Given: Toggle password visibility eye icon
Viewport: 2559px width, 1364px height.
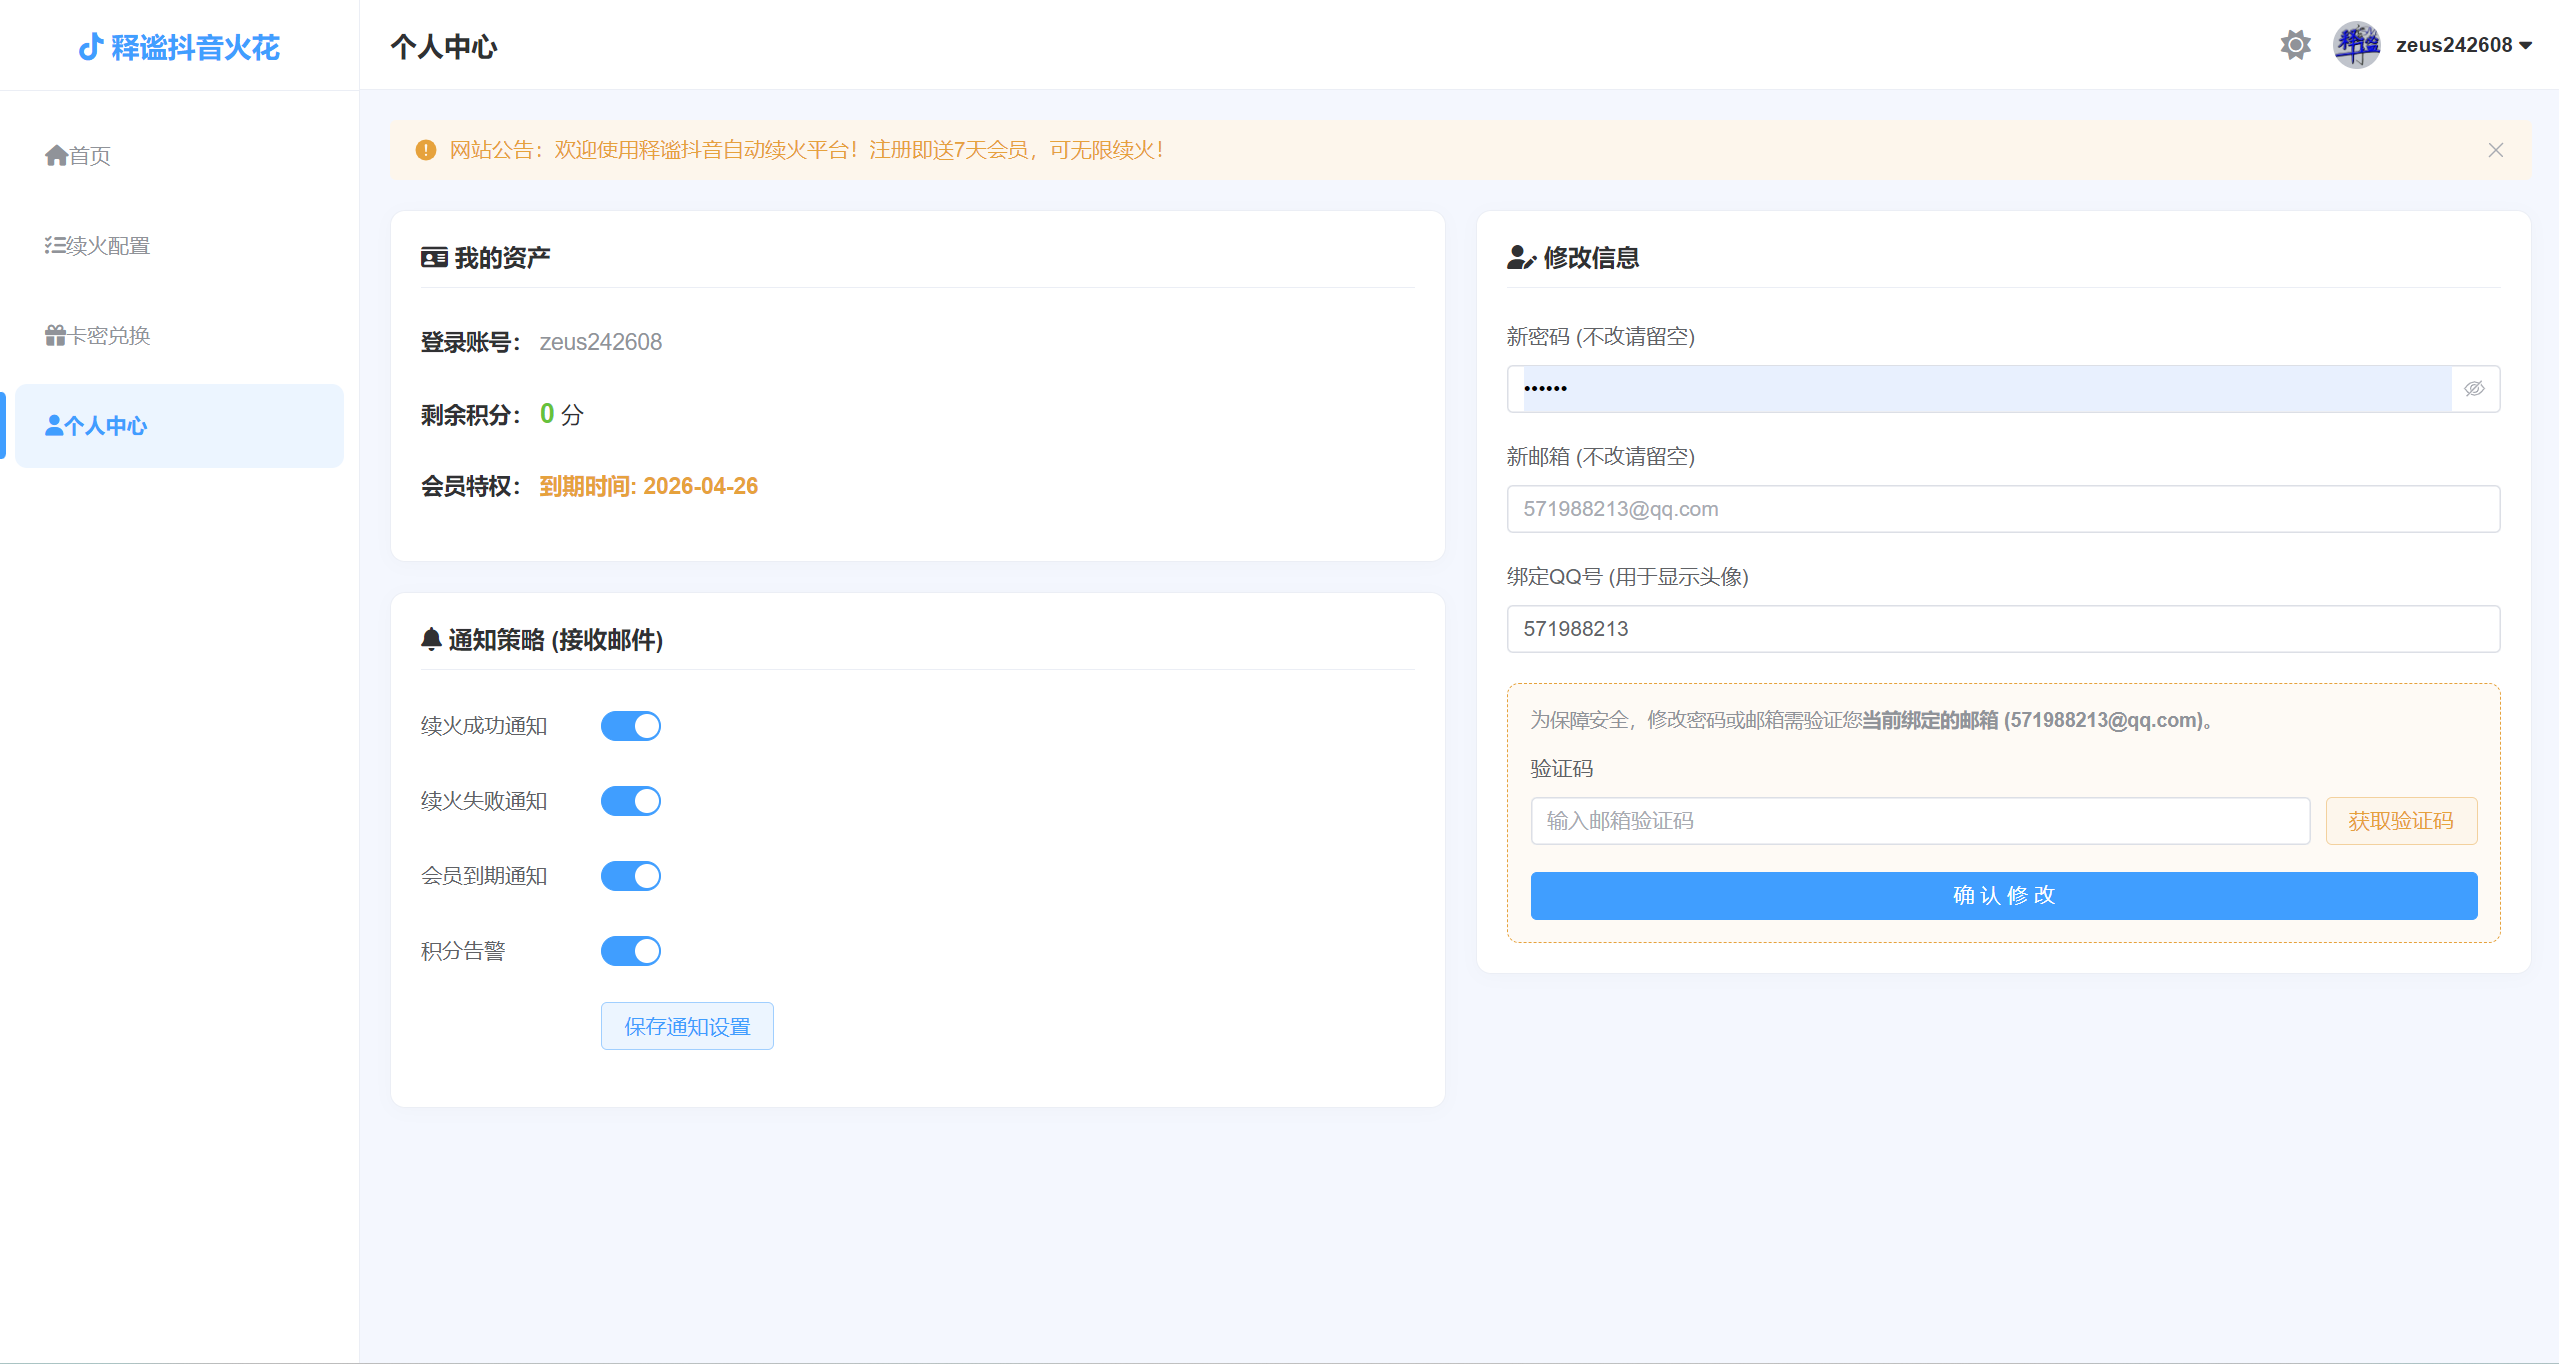Looking at the screenshot, I should 2474,388.
